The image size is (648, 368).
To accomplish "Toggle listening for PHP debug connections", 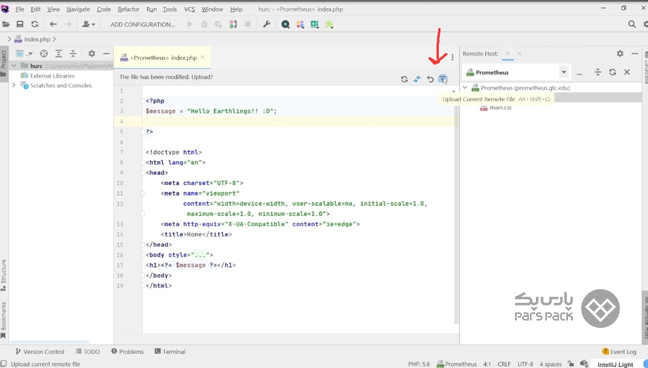I will [x=233, y=24].
